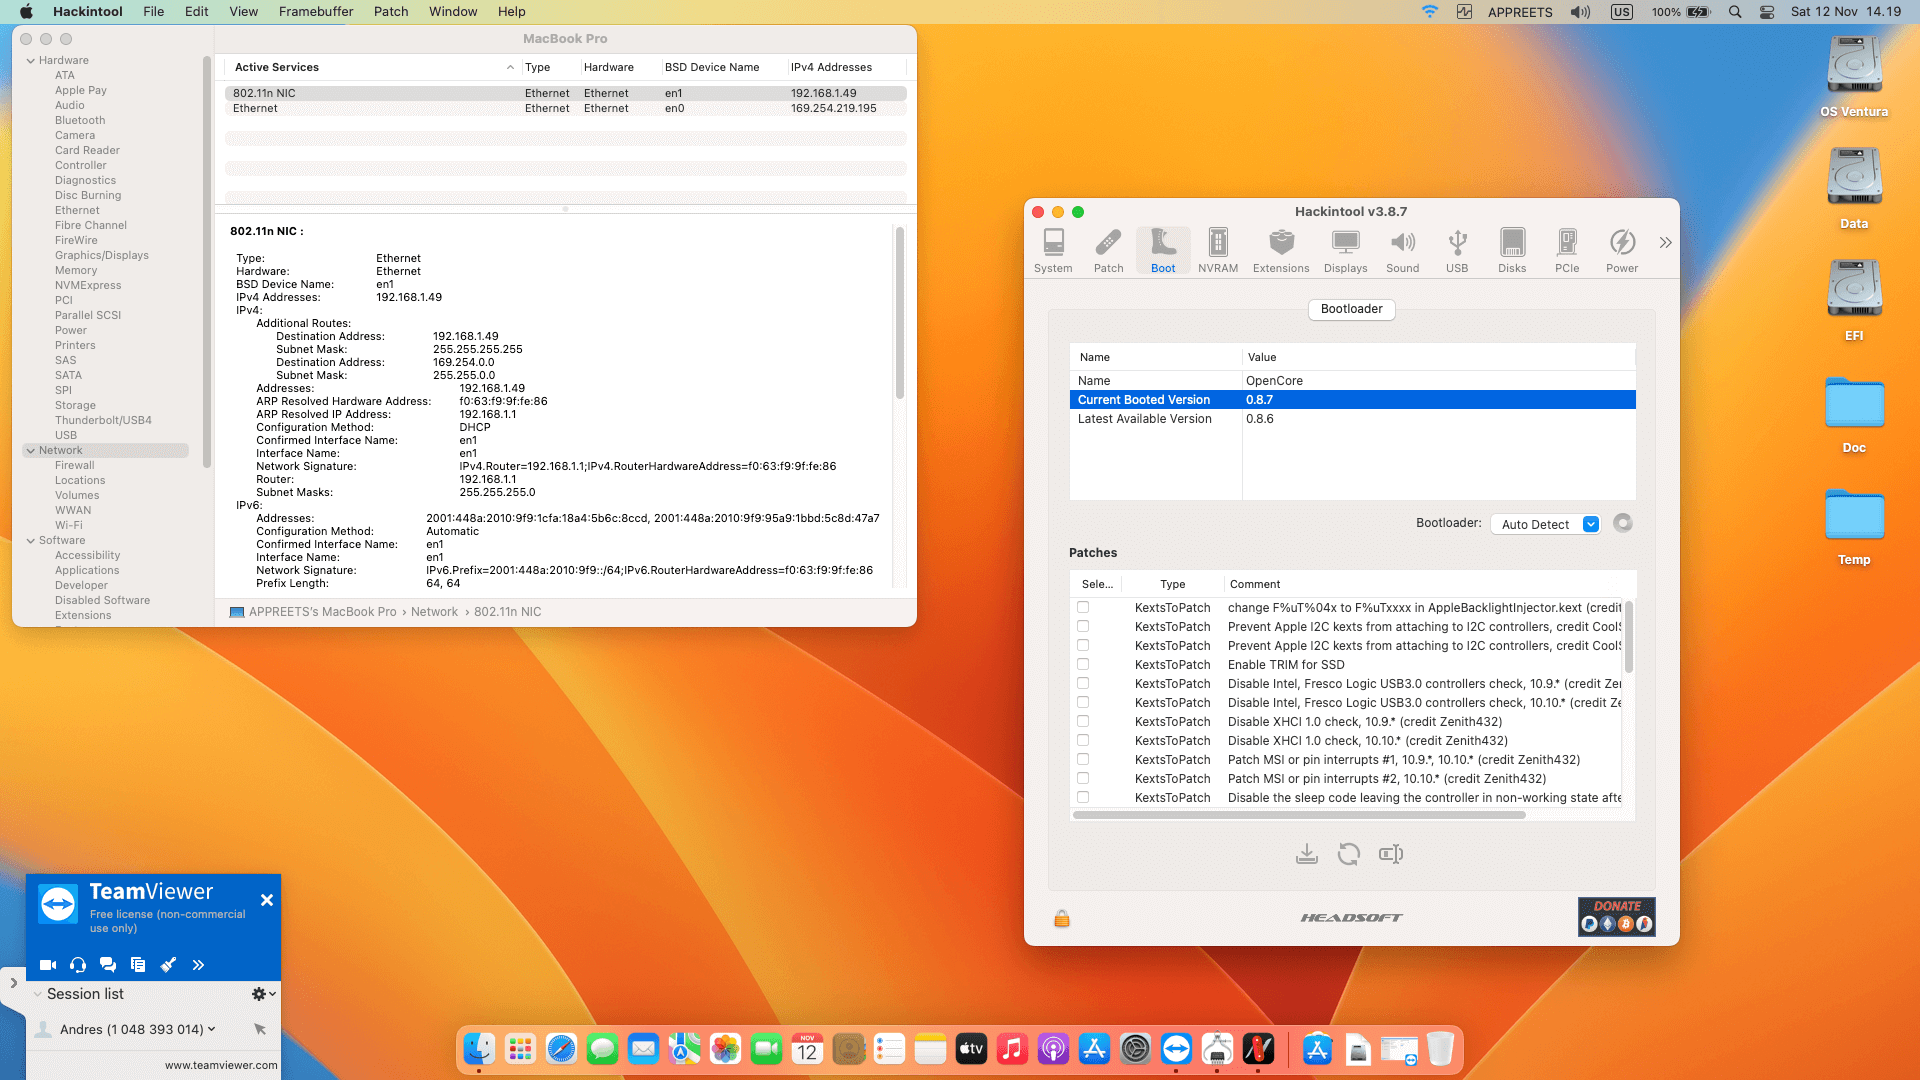The image size is (1920, 1080).
Task: Open Safari from the Dock
Action: pyautogui.click(x=562, y=1049)
